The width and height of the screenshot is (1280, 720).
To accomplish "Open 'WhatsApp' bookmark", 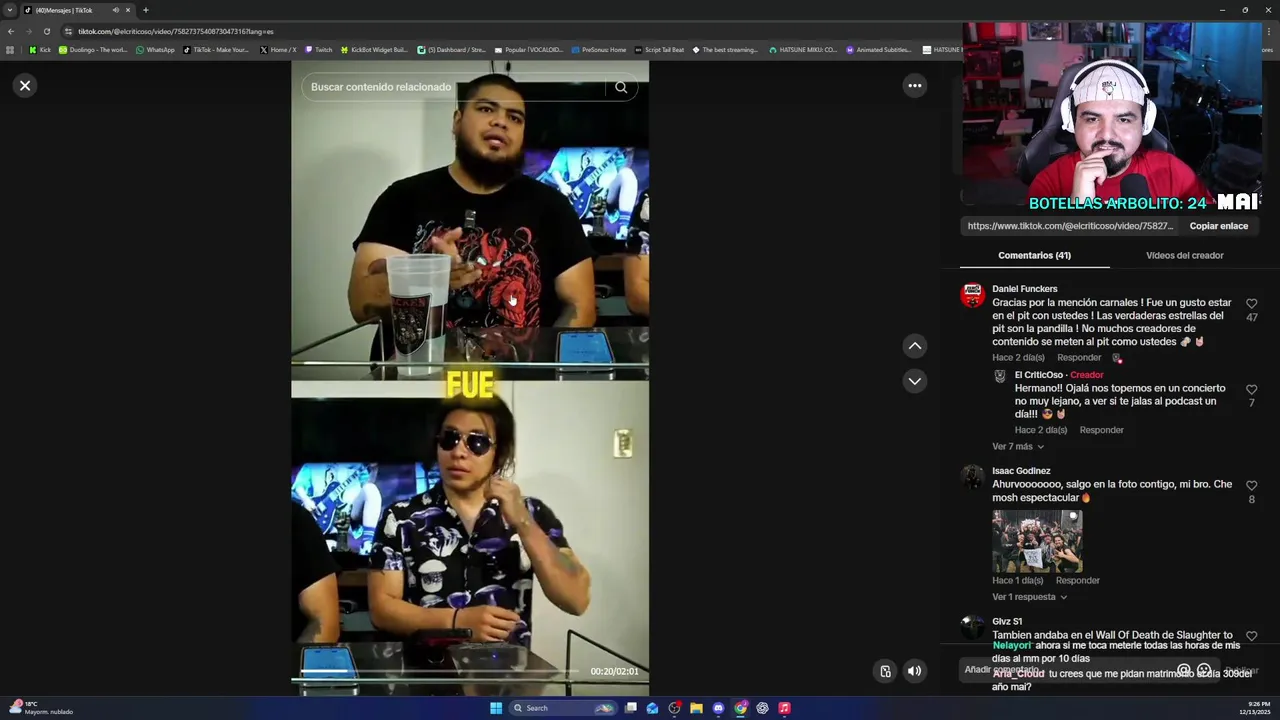I will (155, 49).
